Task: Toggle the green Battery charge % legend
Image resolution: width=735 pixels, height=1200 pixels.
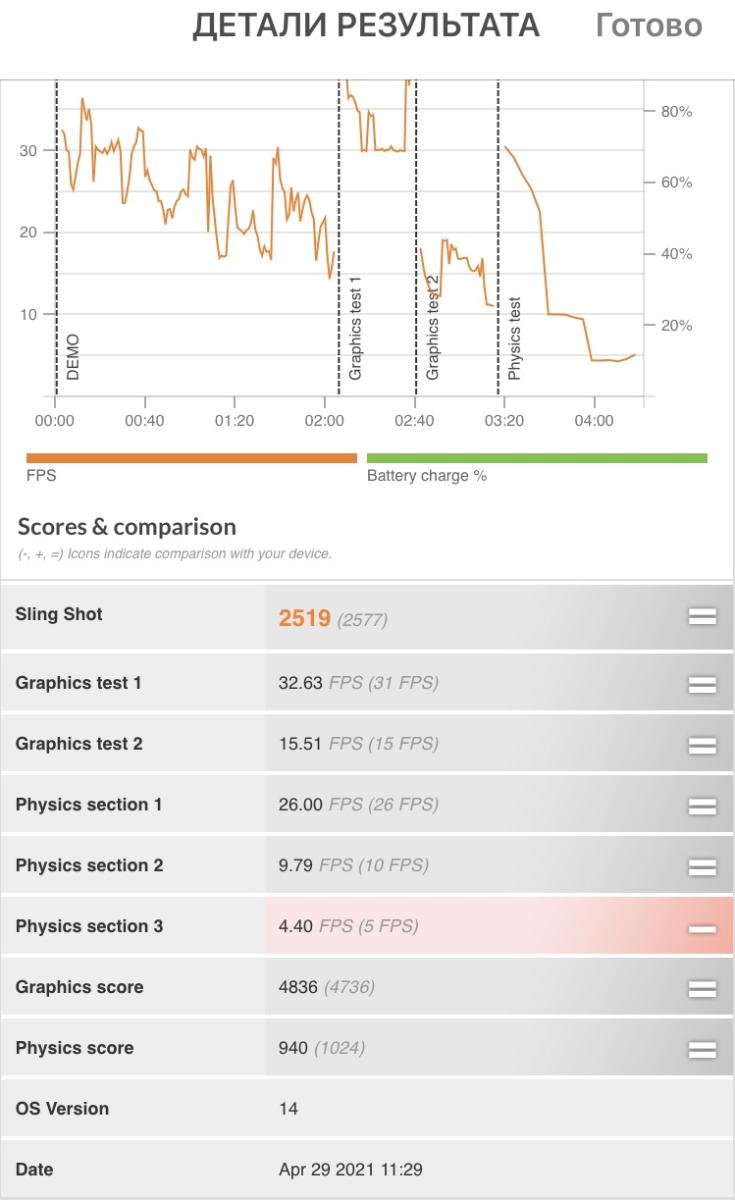Action: point(537,459)
